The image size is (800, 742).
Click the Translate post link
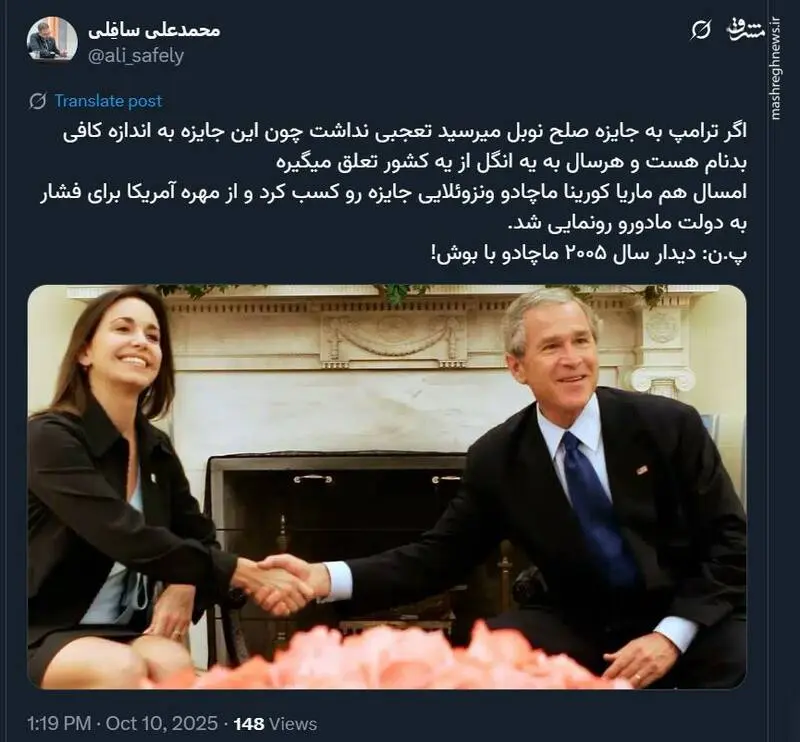[108, 101]
